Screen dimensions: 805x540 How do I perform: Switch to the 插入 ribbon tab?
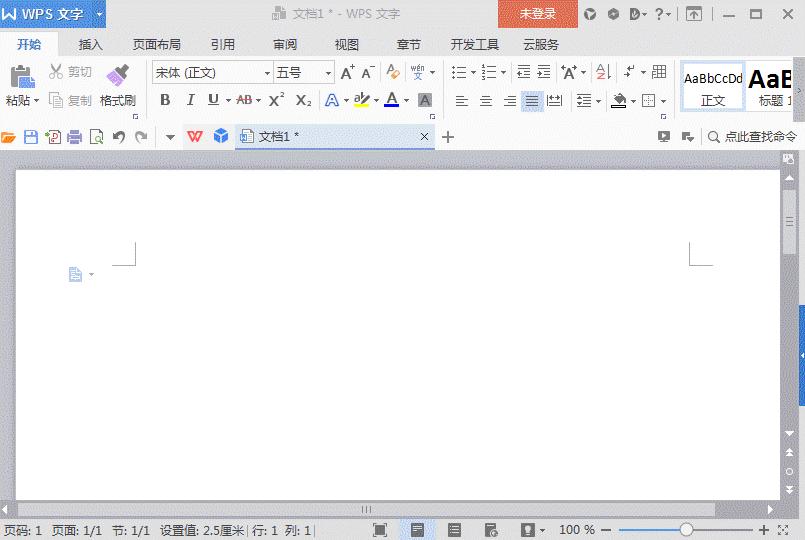(x=91, y=45)
